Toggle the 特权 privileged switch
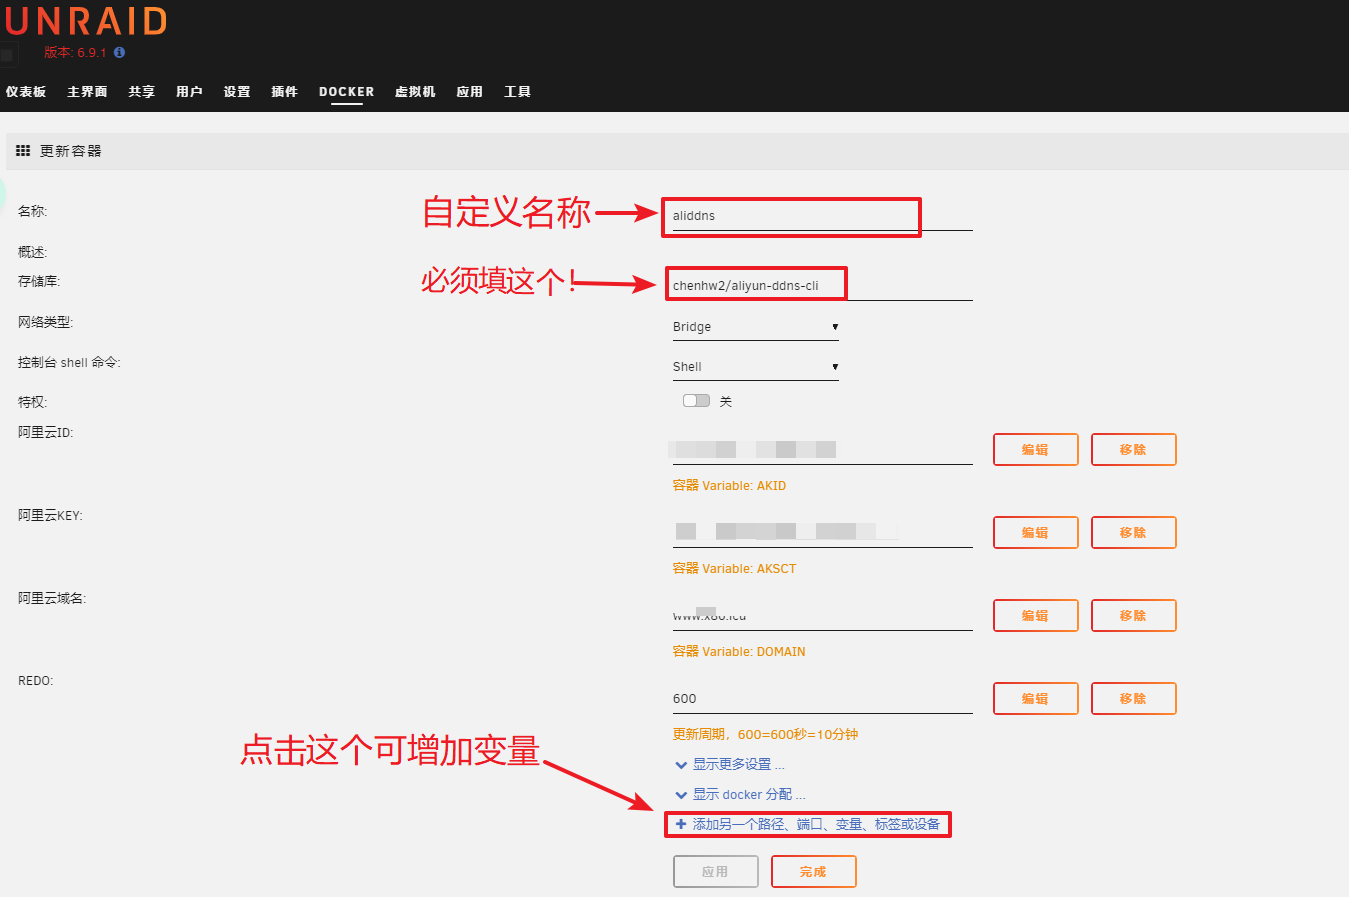 (x=696, y=400)
